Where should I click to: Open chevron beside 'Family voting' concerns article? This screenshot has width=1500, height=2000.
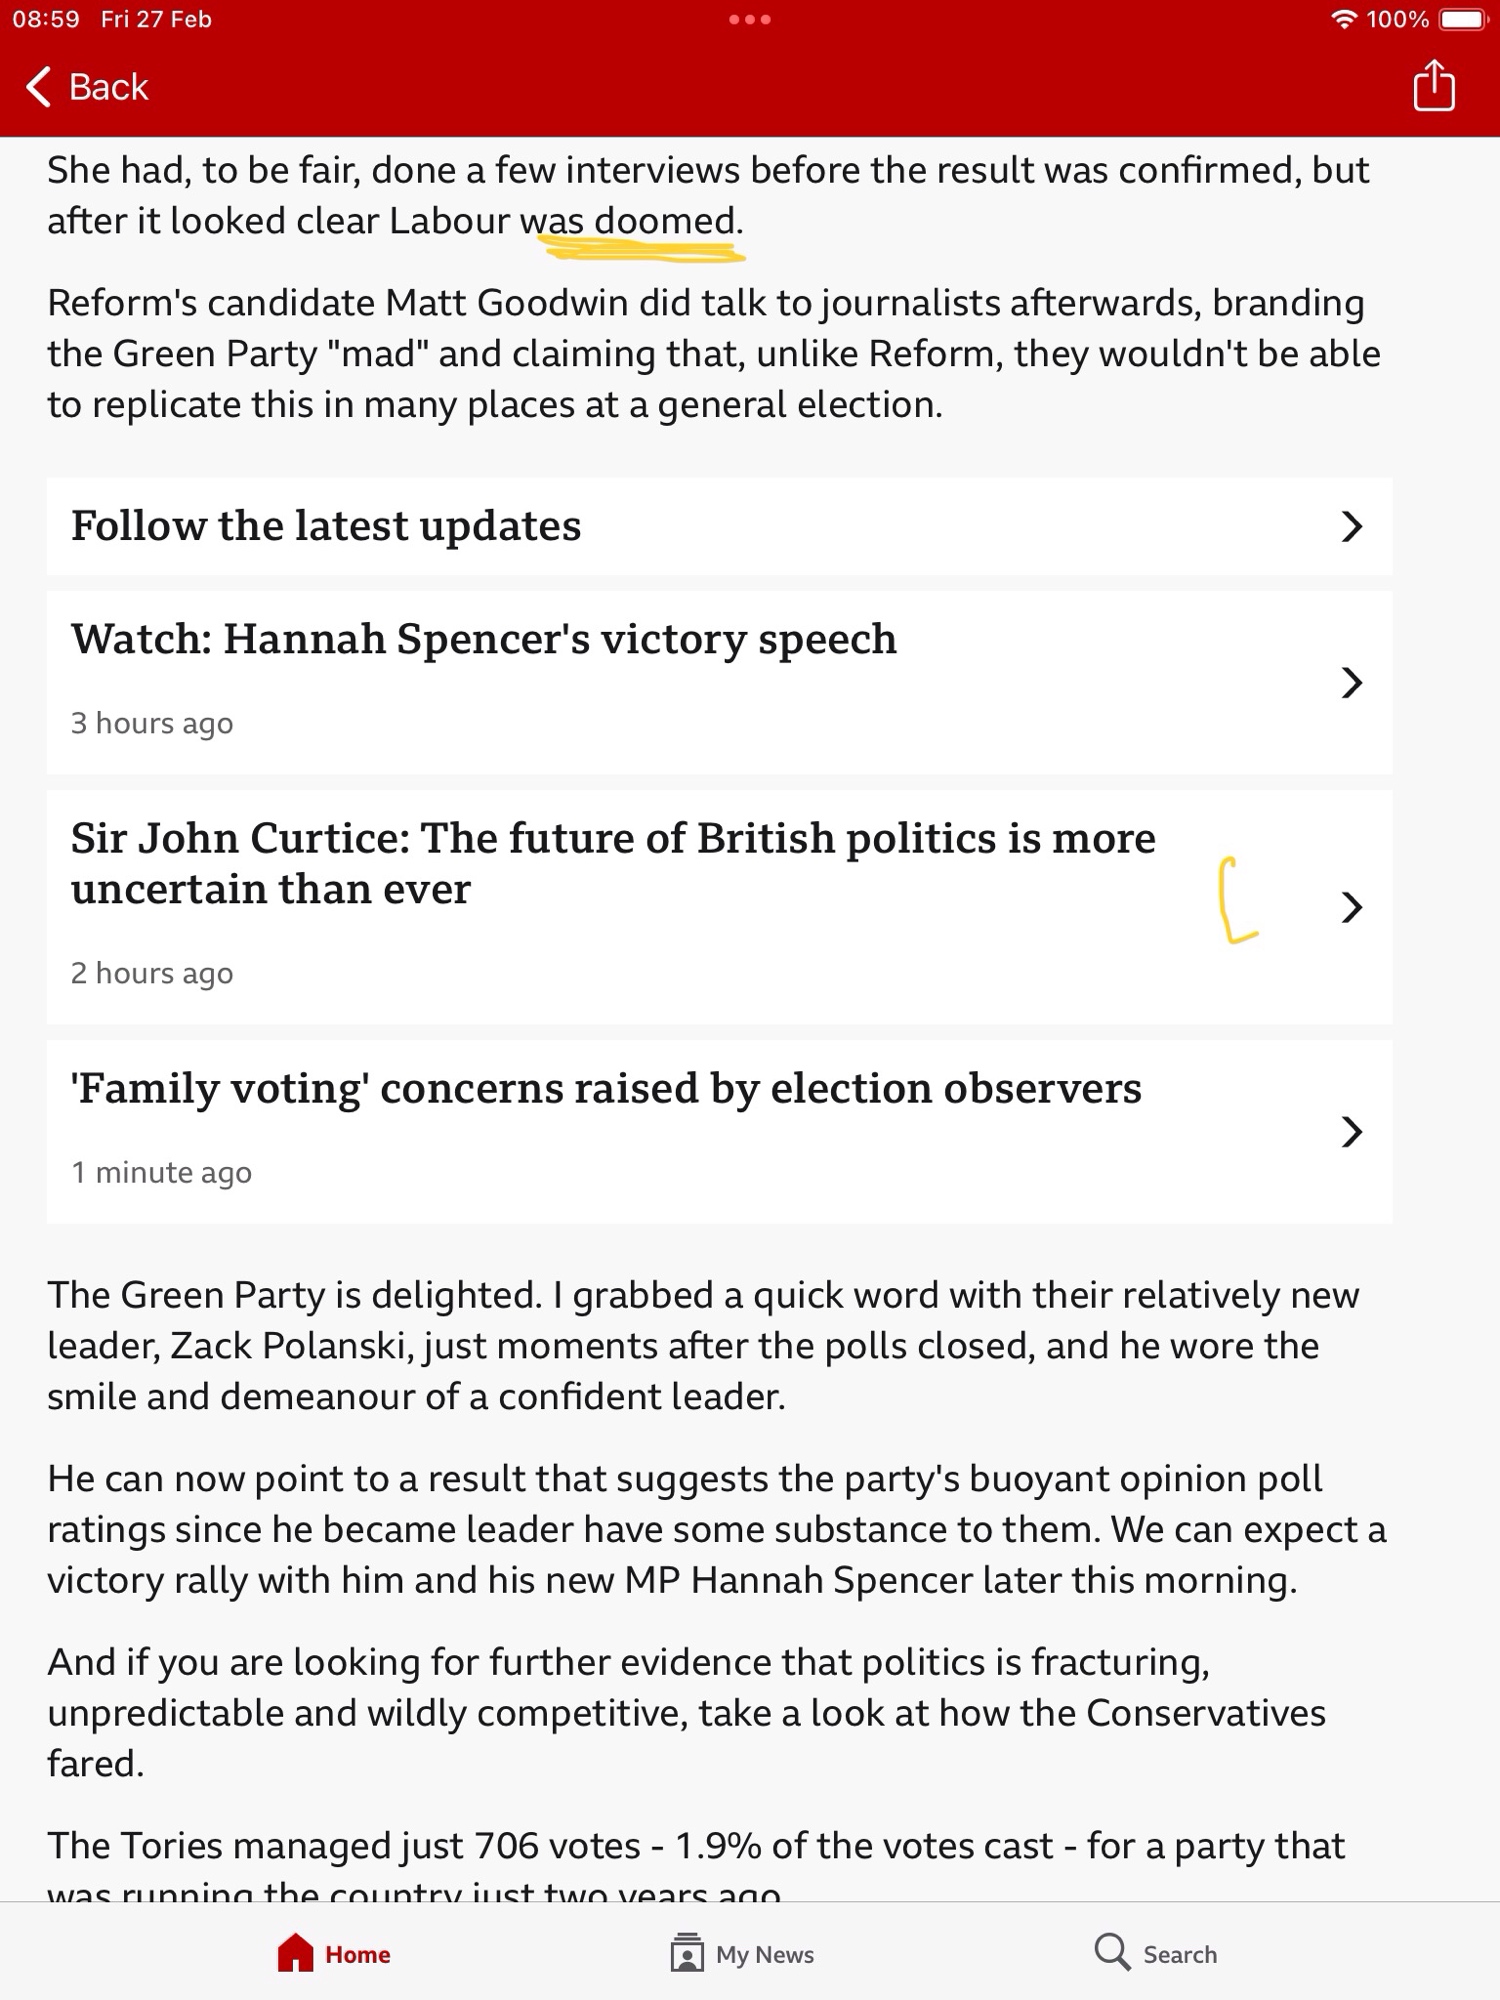pyautogui.click(x=1351, y=1131)
